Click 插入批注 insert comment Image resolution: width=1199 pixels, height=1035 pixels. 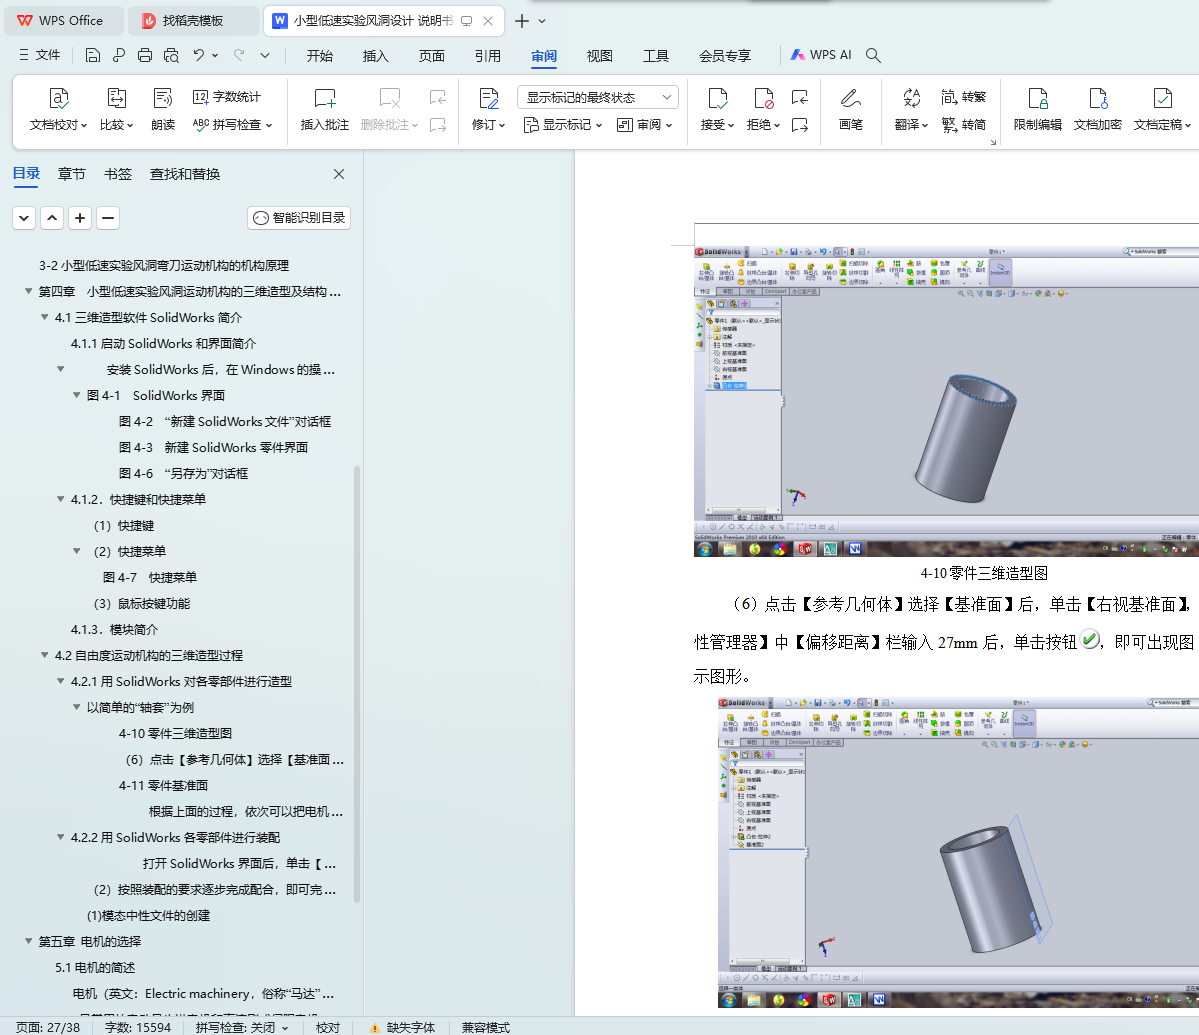coord(324,109)
